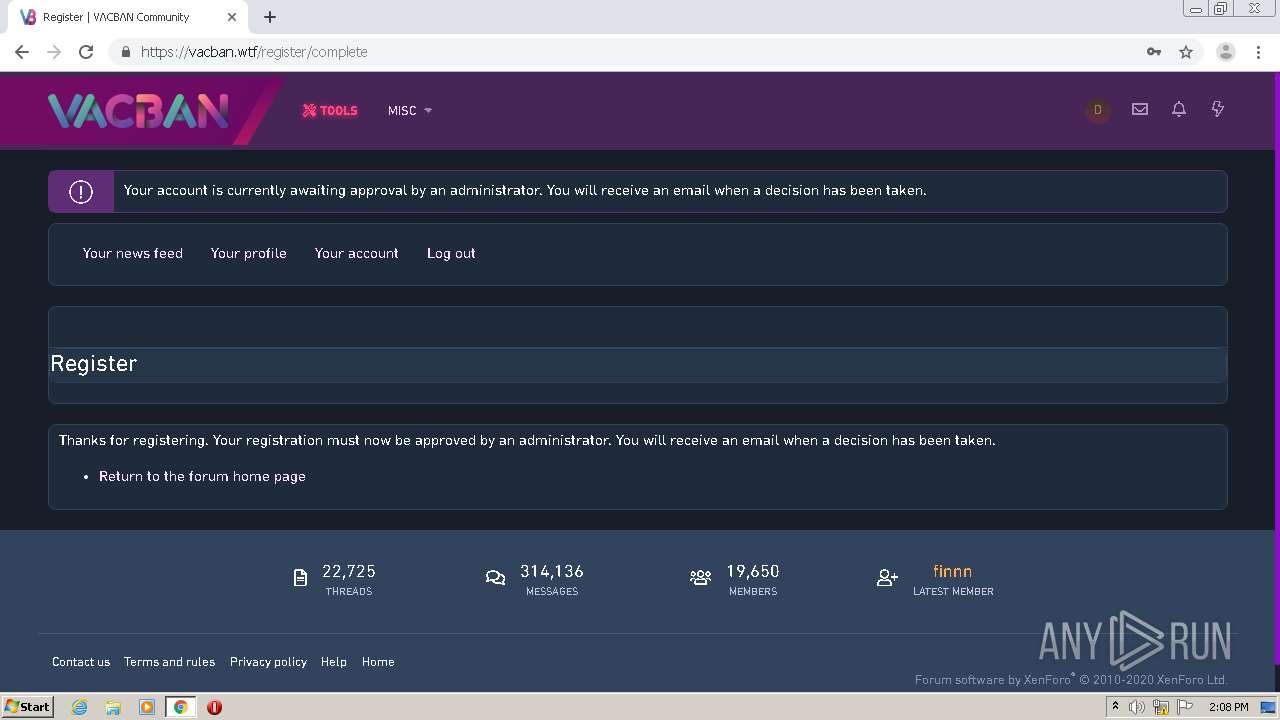Open the alerts bell icon
The image size is (1280, 720).
[1179, 109]
